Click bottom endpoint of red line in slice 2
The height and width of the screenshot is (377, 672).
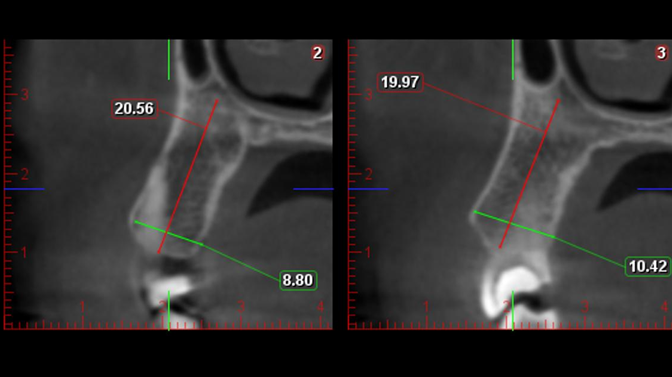click(x=159, y=252)
